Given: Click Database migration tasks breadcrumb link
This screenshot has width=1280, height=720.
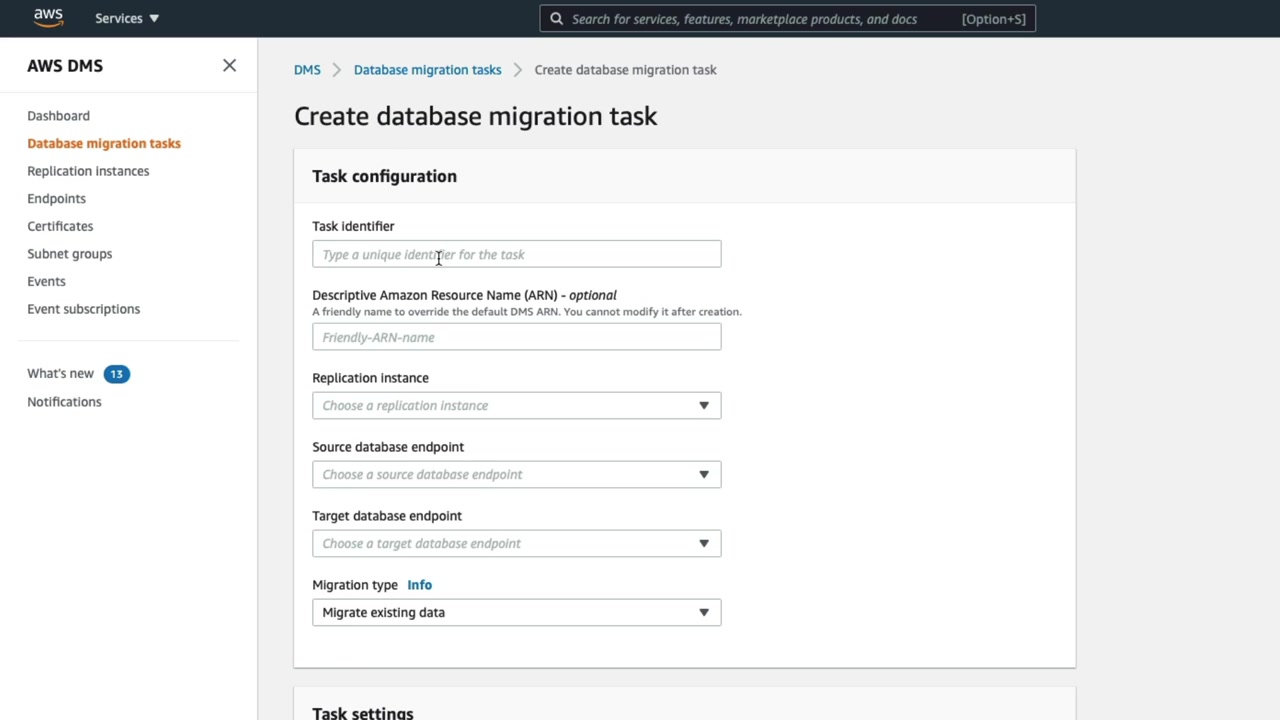Looking at the screenshot, I should (427, 70).
